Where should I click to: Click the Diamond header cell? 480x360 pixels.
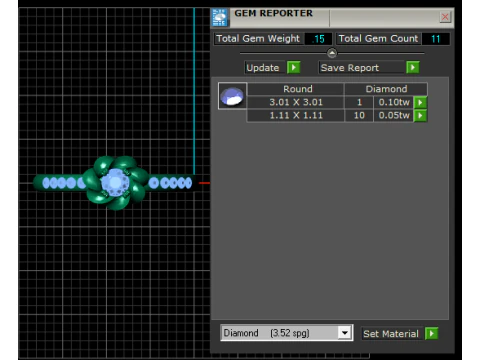pos(386,89)
